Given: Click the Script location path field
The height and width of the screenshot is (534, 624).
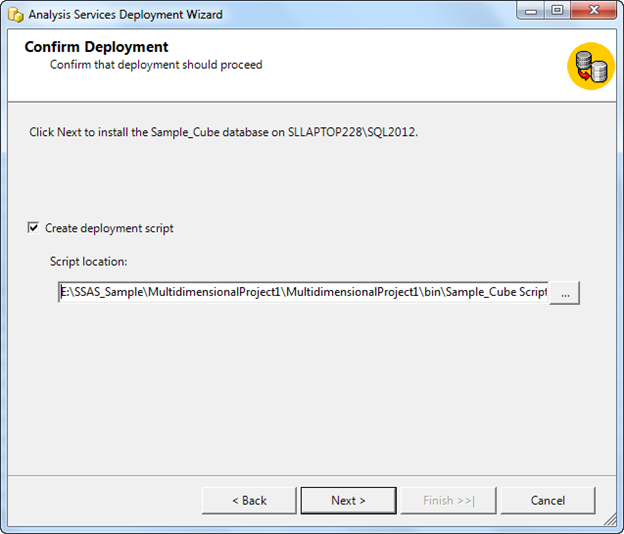Looking at the screenshot, I should (303, 292).
